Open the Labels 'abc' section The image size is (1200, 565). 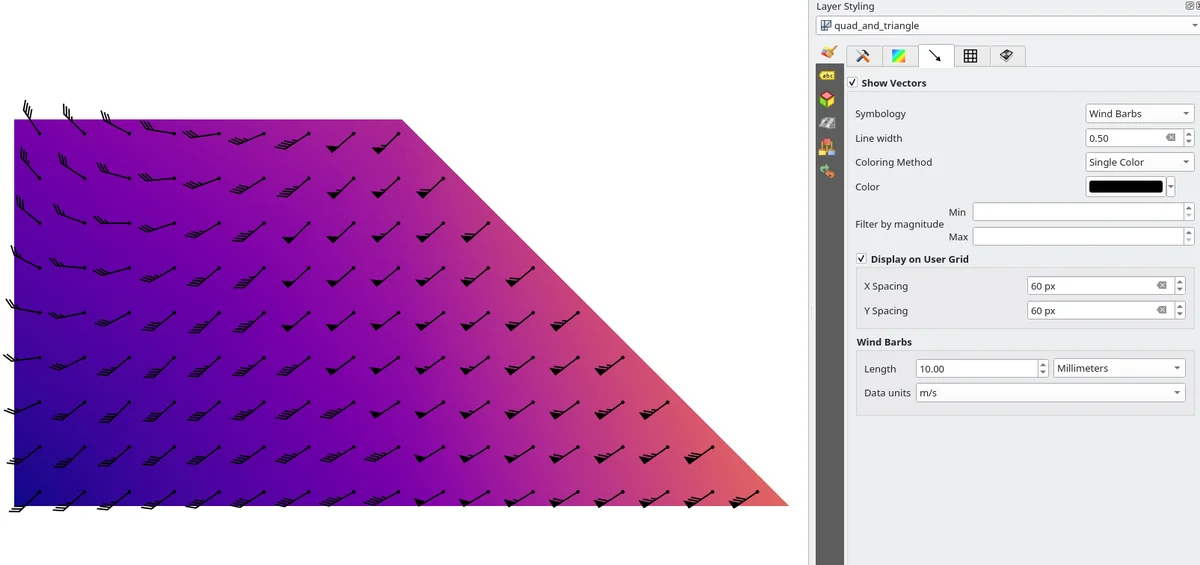tap(828, 76)
